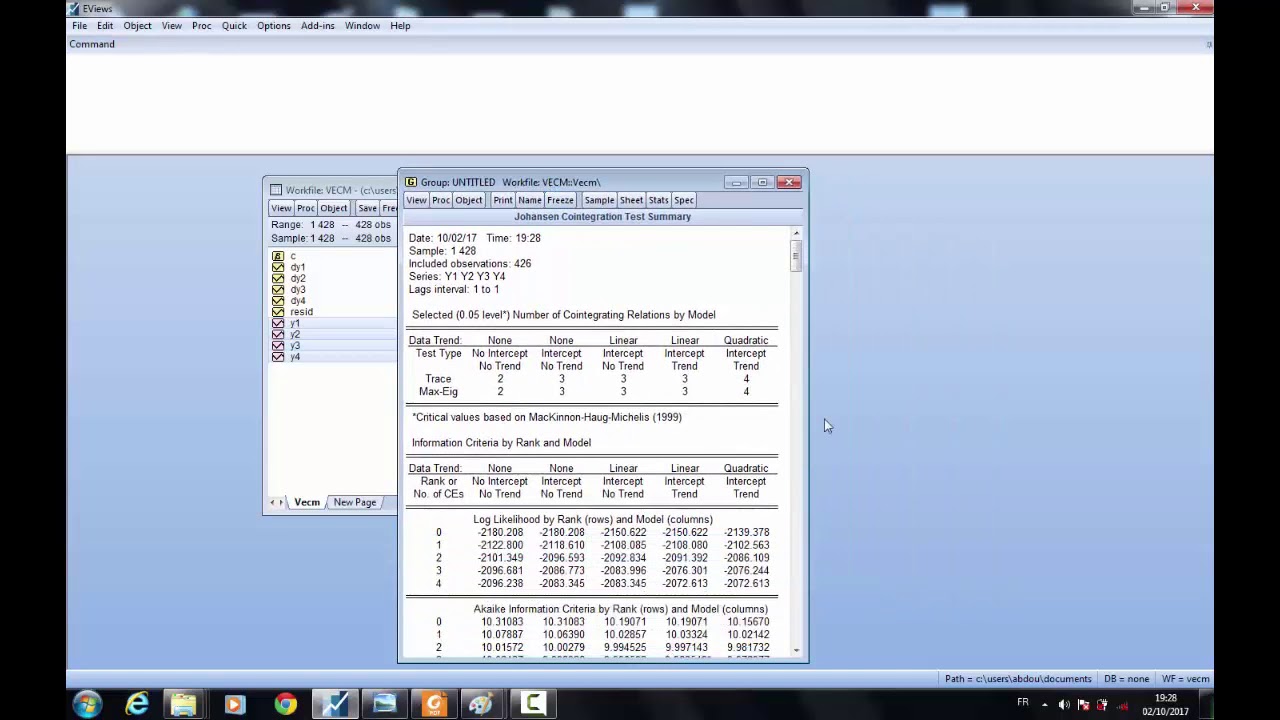Click View button in Workfile window toolbar
Viewport: 1280px width, 720px height.
click(x=281, y=208)
